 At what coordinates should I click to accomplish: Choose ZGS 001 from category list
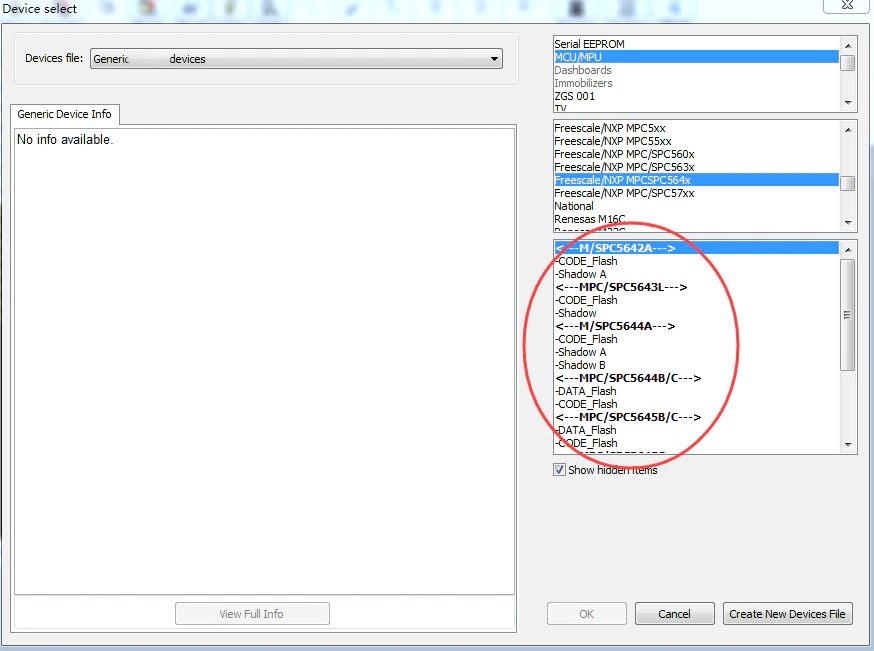(575, 96)
